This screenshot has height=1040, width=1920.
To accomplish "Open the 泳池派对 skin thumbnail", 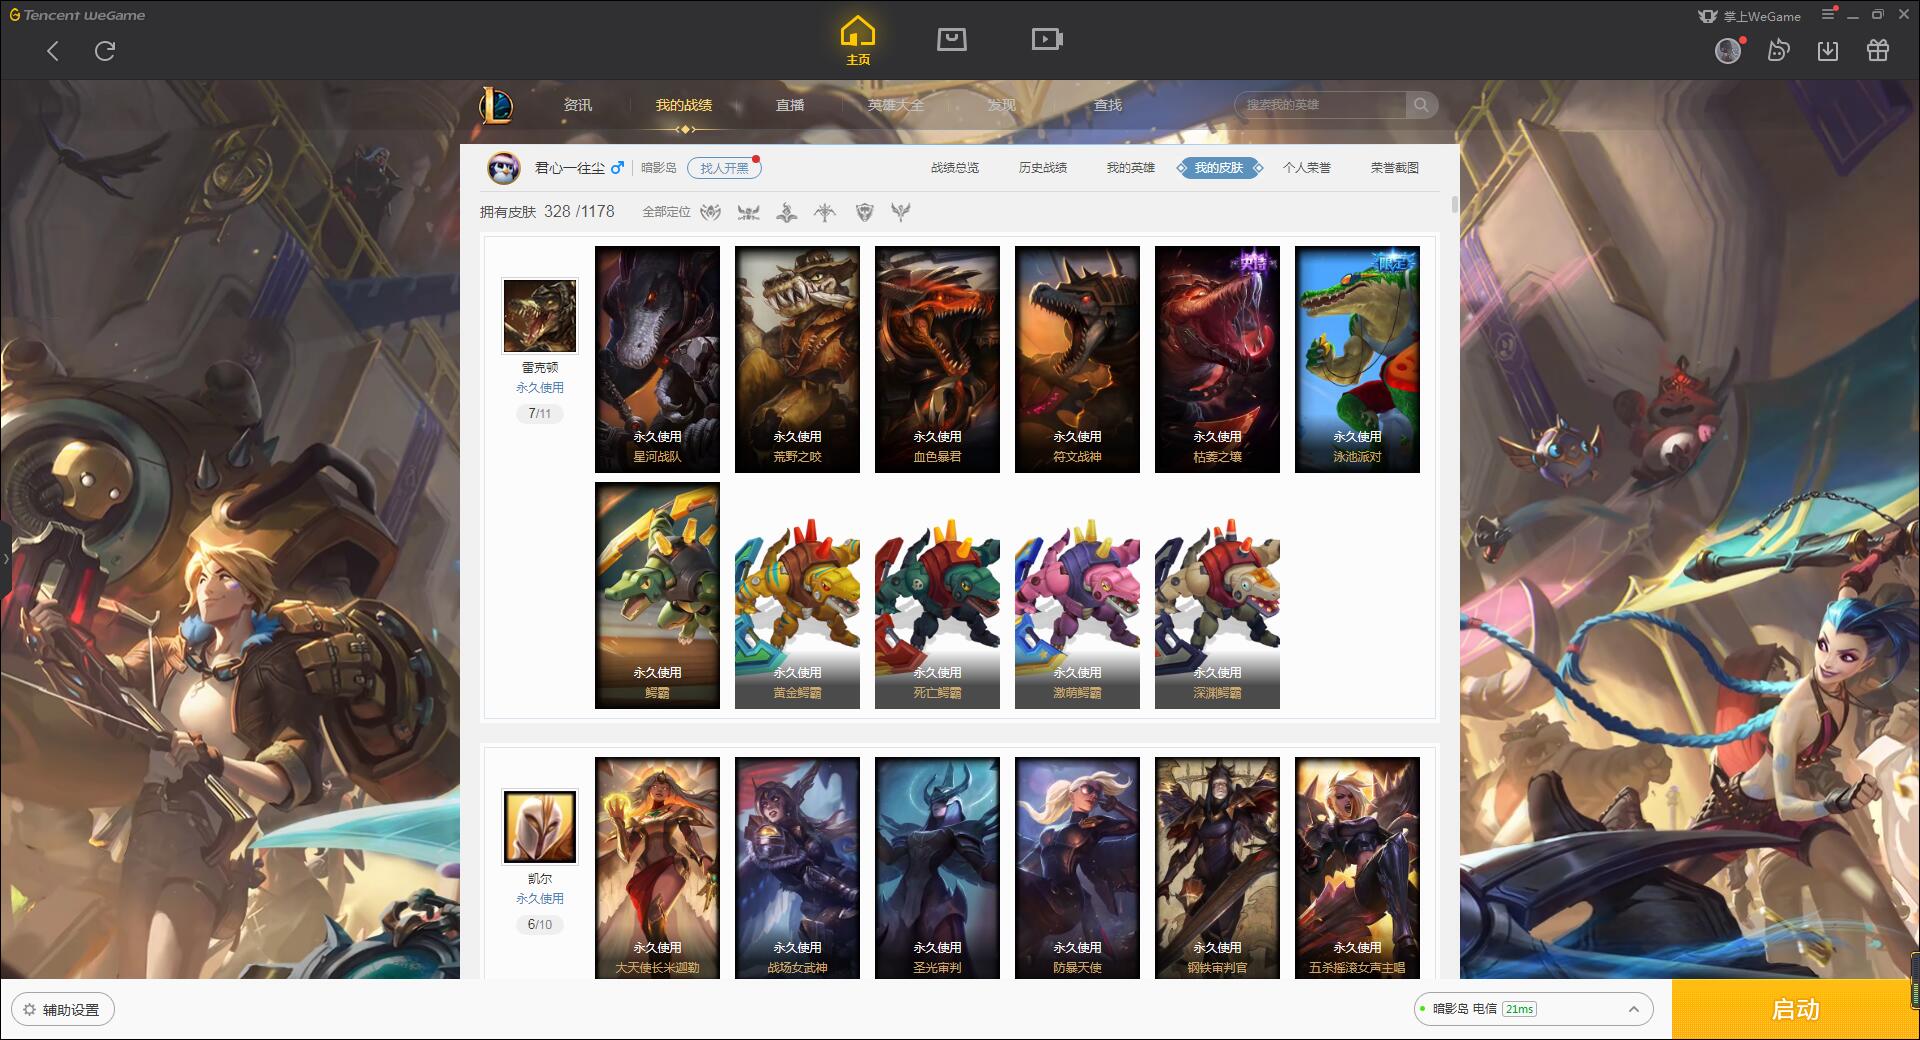I will [1357, 359].
